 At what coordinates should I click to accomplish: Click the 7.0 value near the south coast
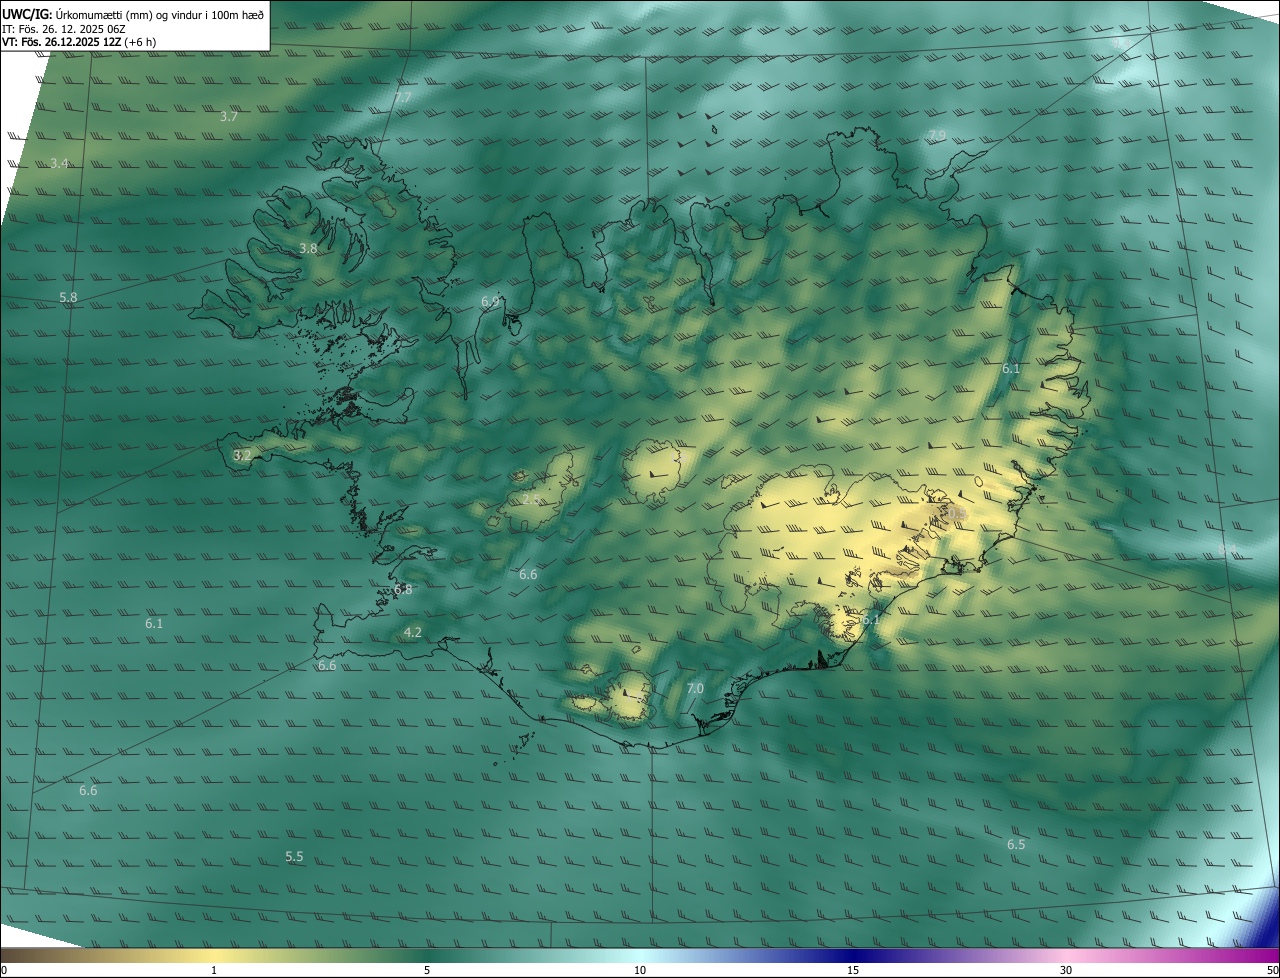click(695, 689)
